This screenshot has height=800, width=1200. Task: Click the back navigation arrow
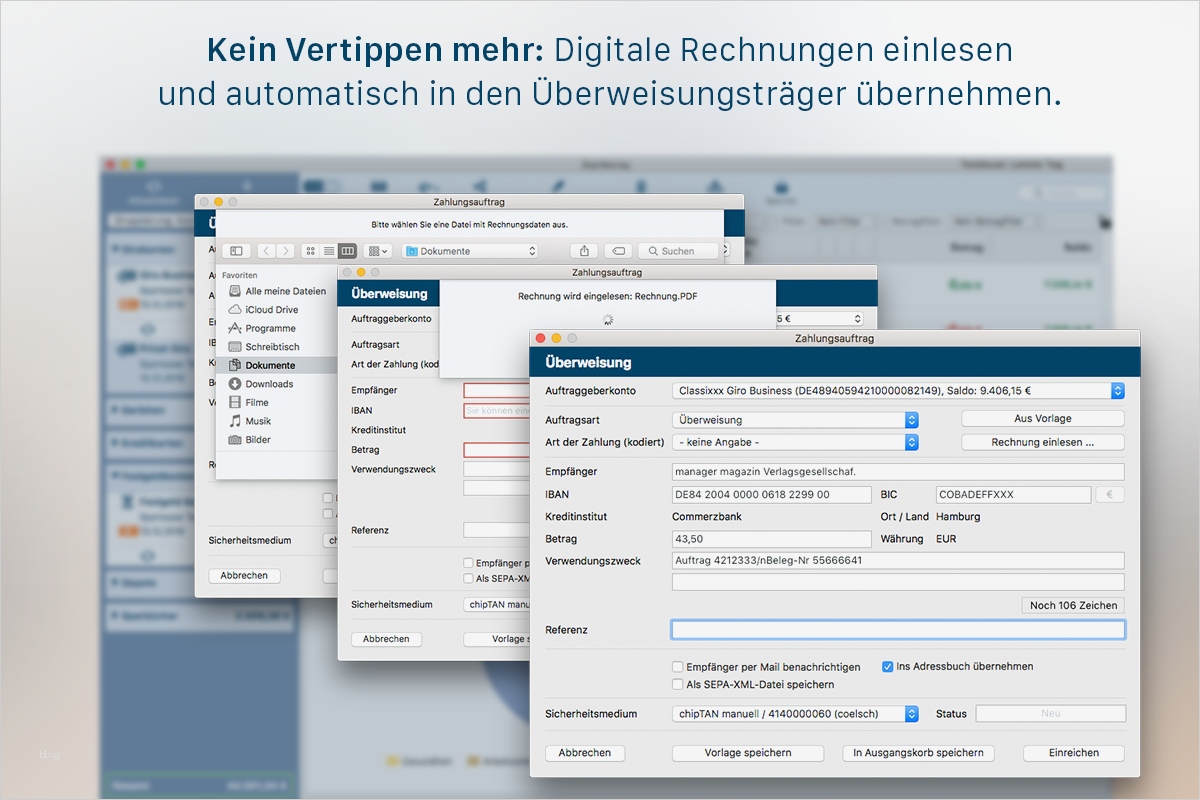click(268, 251)
